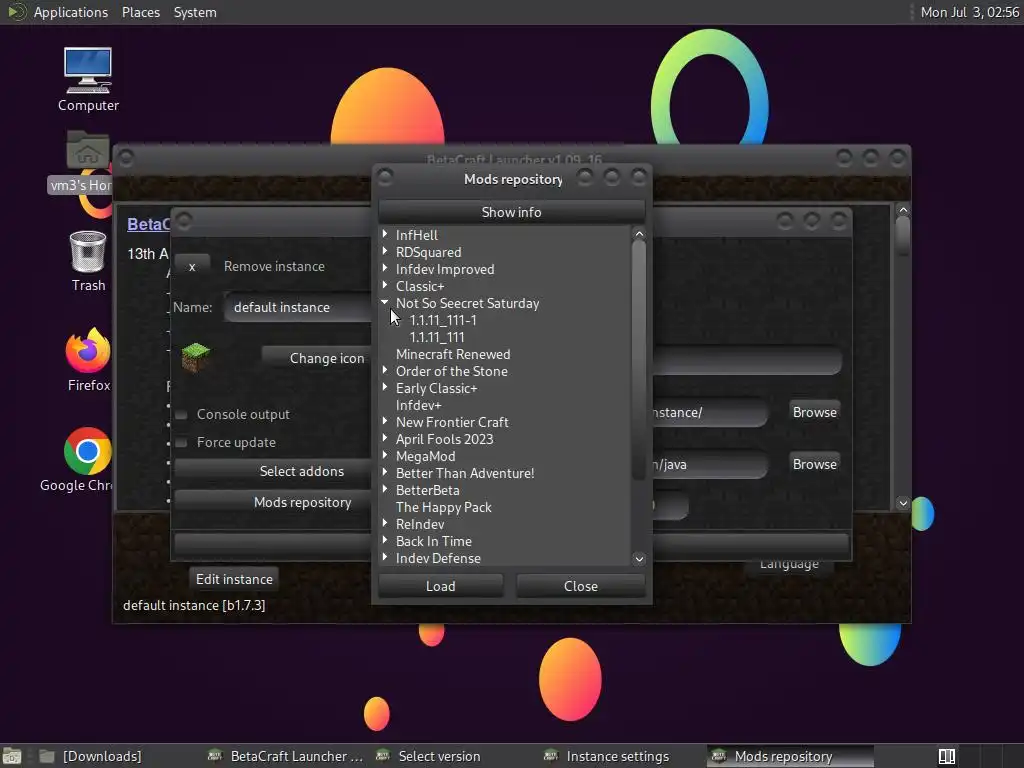Viewport: 1024px width, 768px height.
Task: Click the workspace switcher icon in bottom panel
Action: pos(946,756)
